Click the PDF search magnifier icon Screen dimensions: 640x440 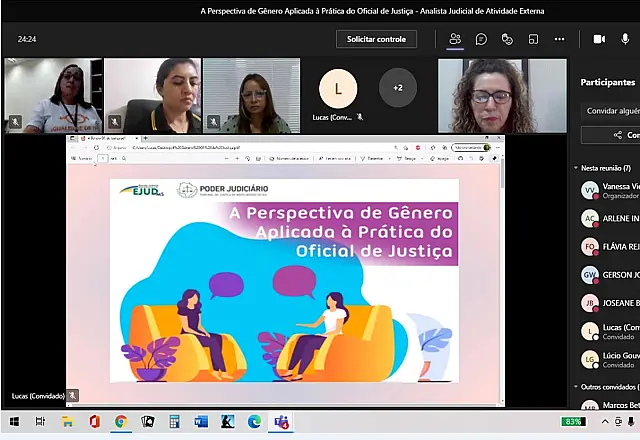click(124, 158)
